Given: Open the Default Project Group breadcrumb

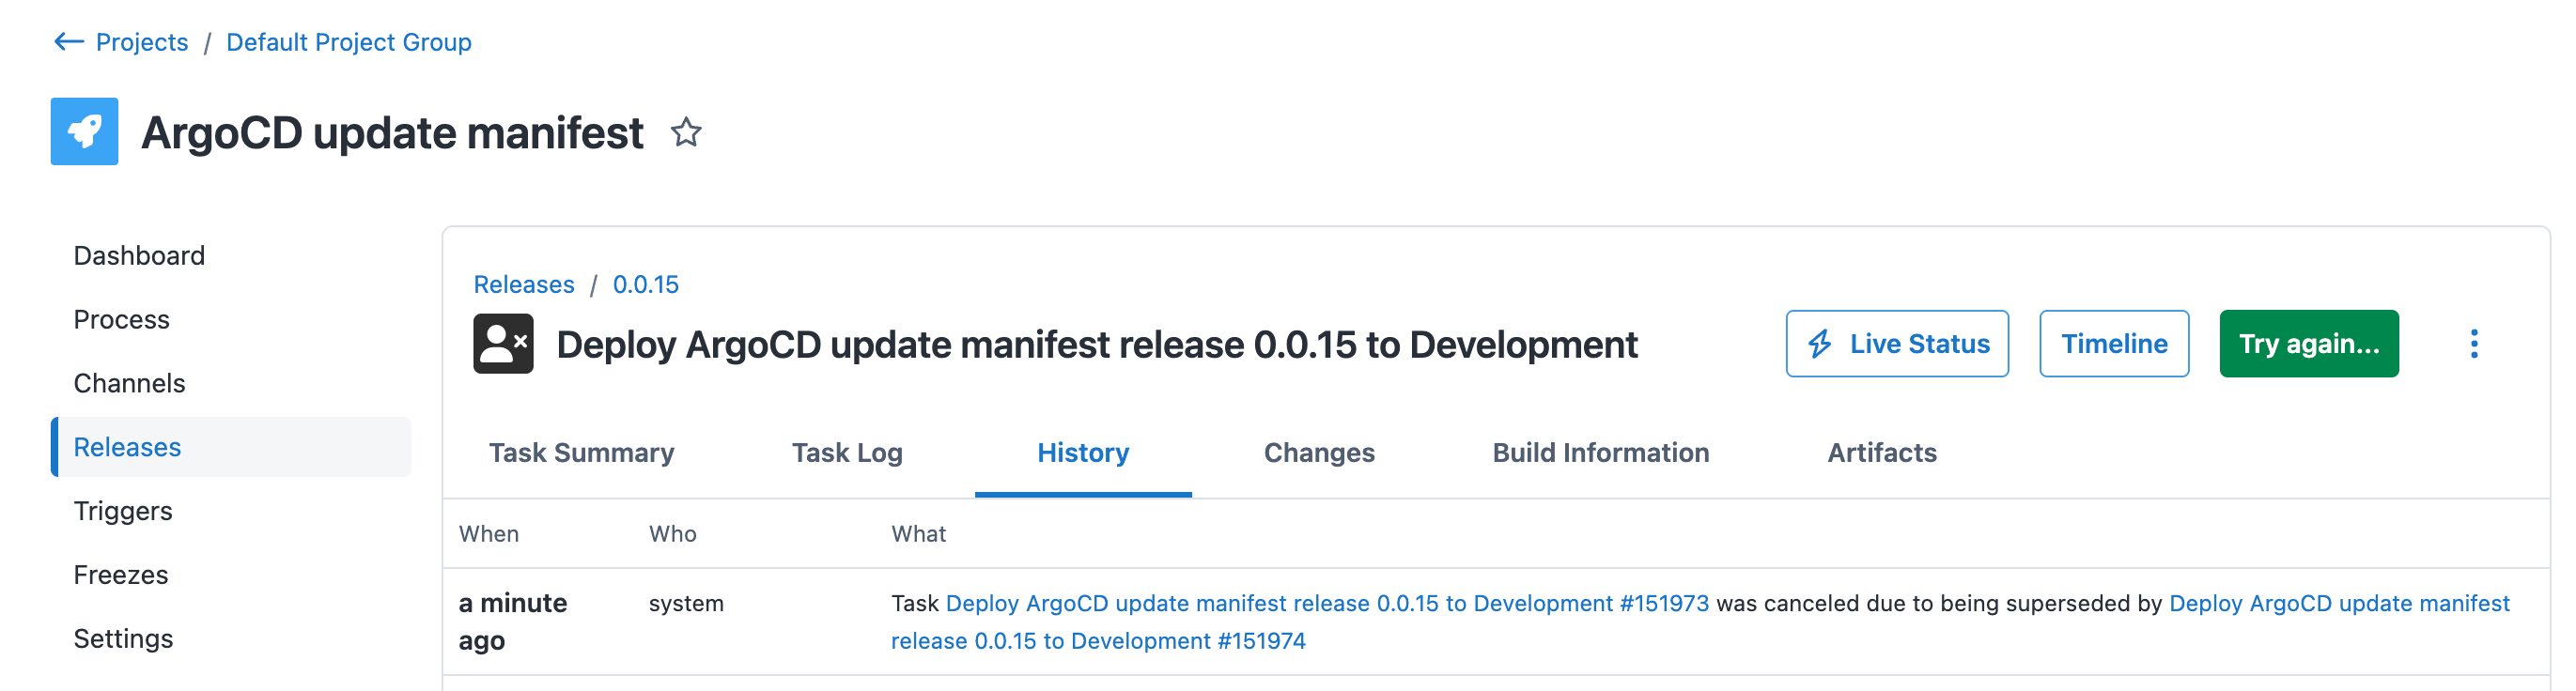Looking at the screenshot, I should tap(349, 42).
